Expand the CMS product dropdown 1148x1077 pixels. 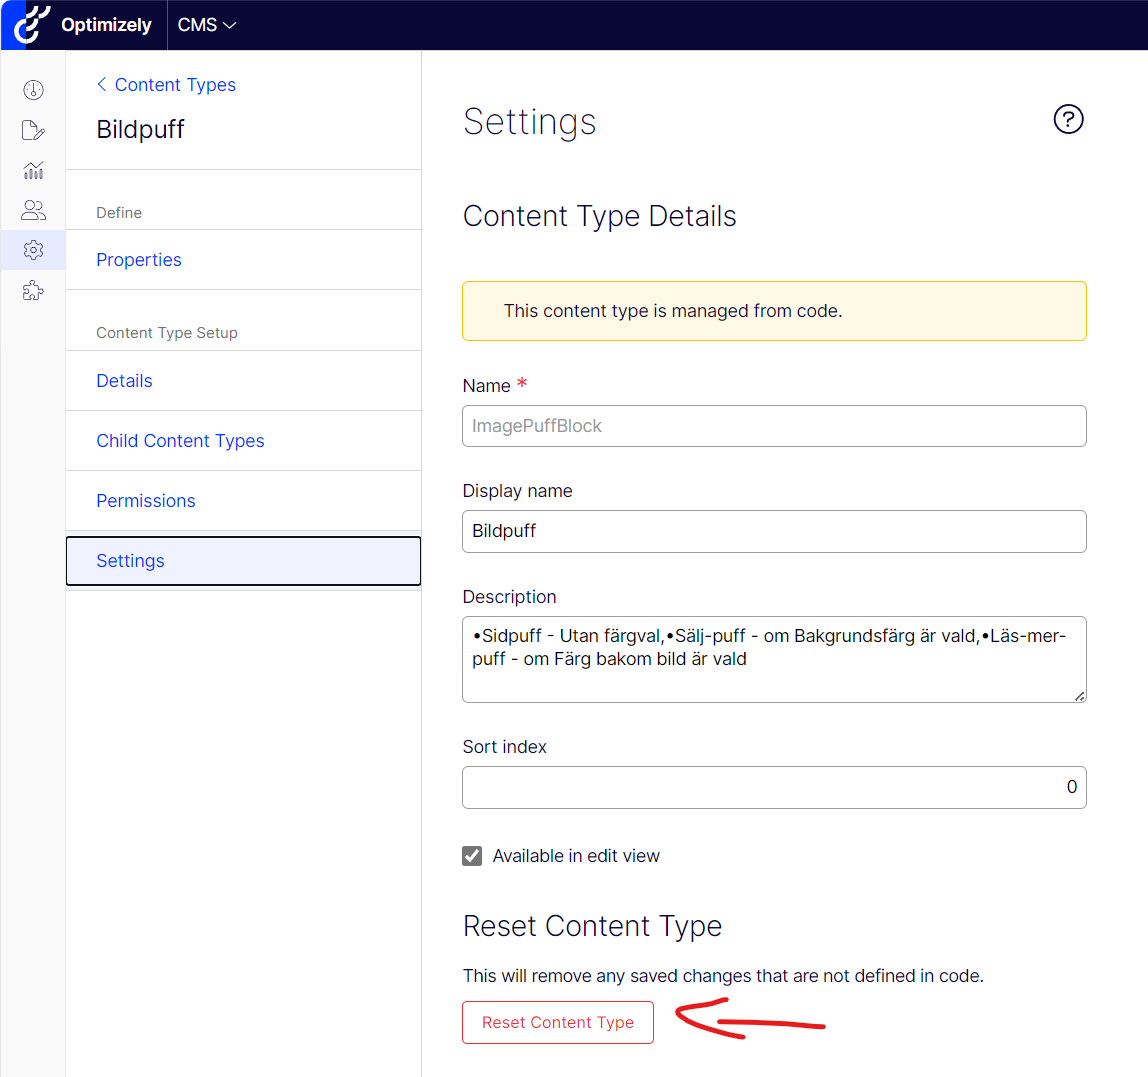coord(206,25)
